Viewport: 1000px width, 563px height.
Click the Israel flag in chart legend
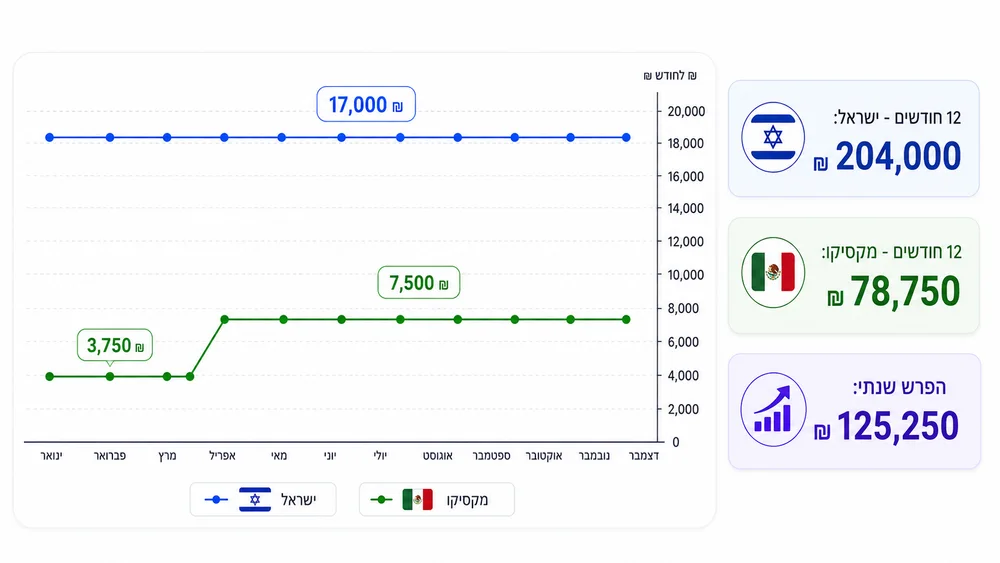point(255,500)
